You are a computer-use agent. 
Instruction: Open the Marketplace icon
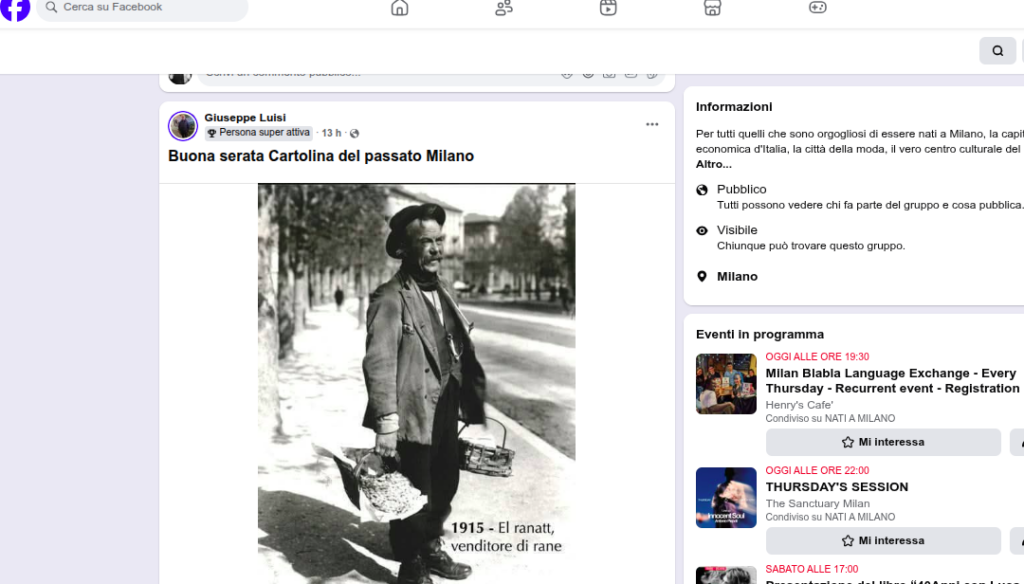tap(712, 8)
